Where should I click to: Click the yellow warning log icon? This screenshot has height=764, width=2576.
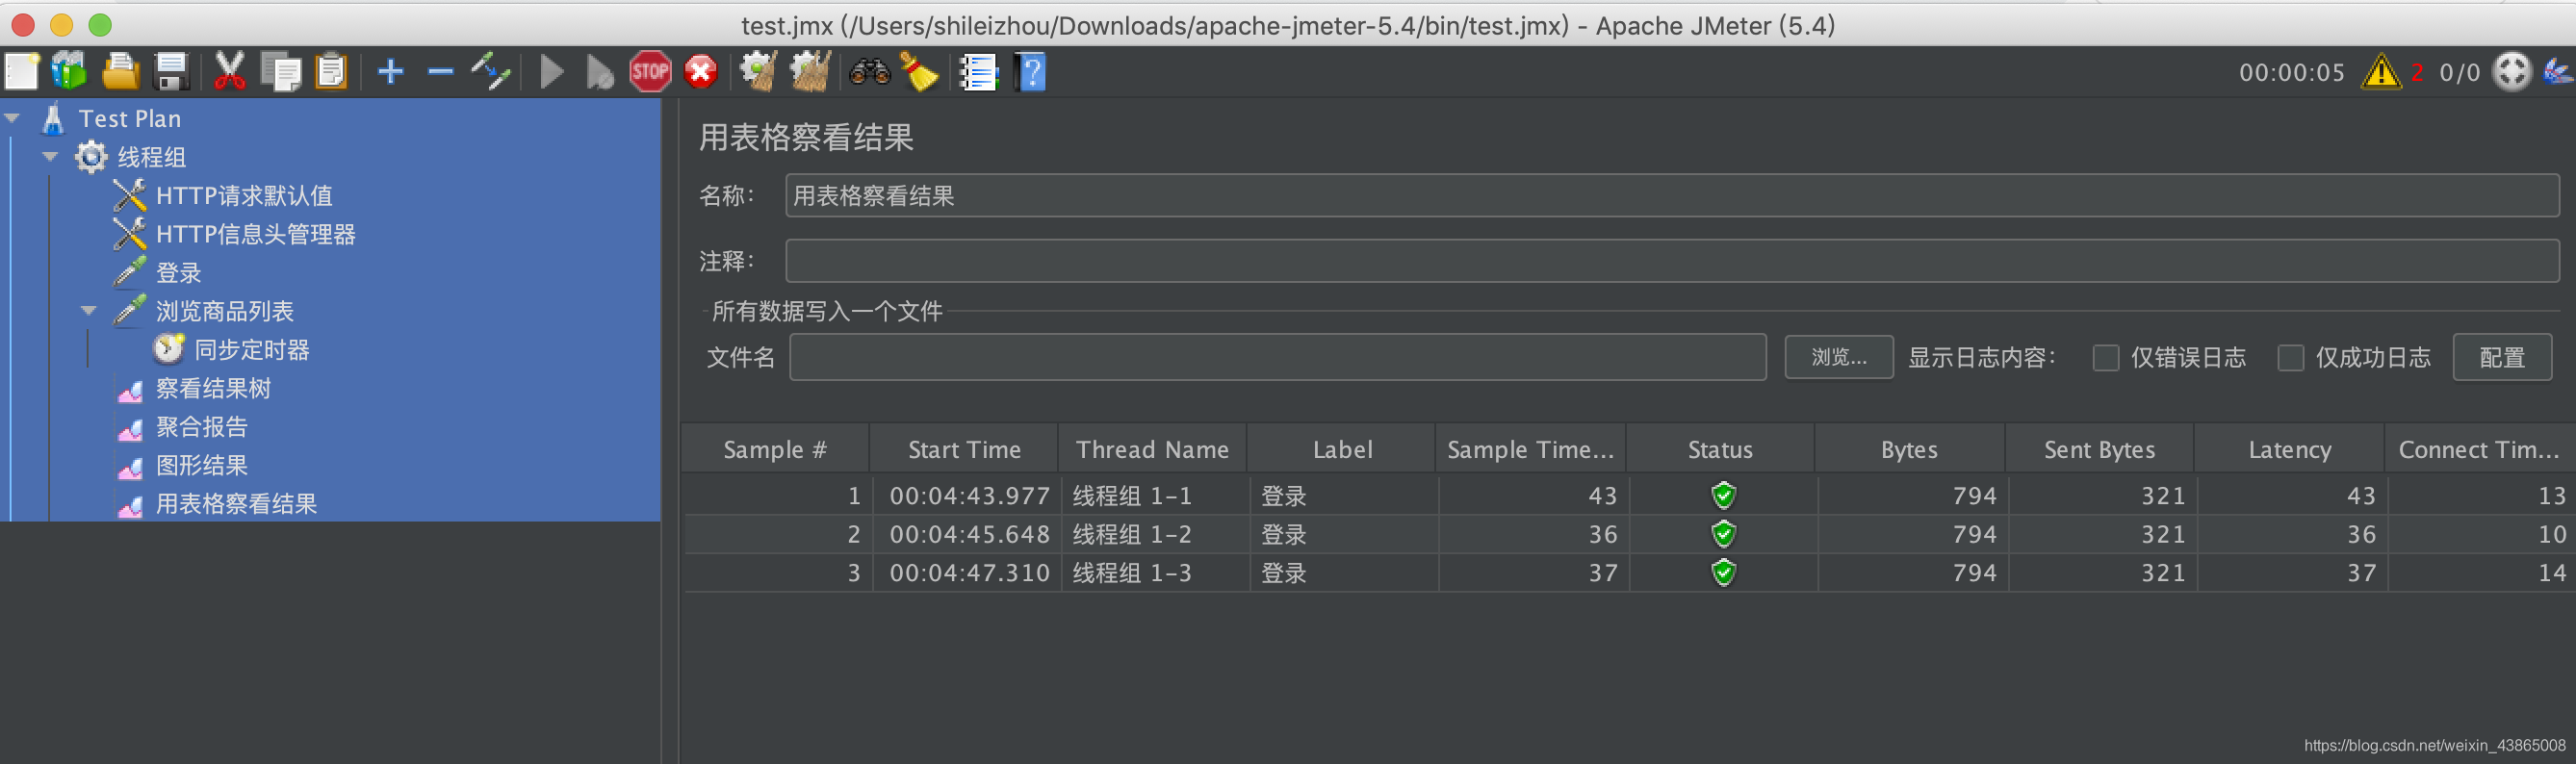pos(2380,72)
